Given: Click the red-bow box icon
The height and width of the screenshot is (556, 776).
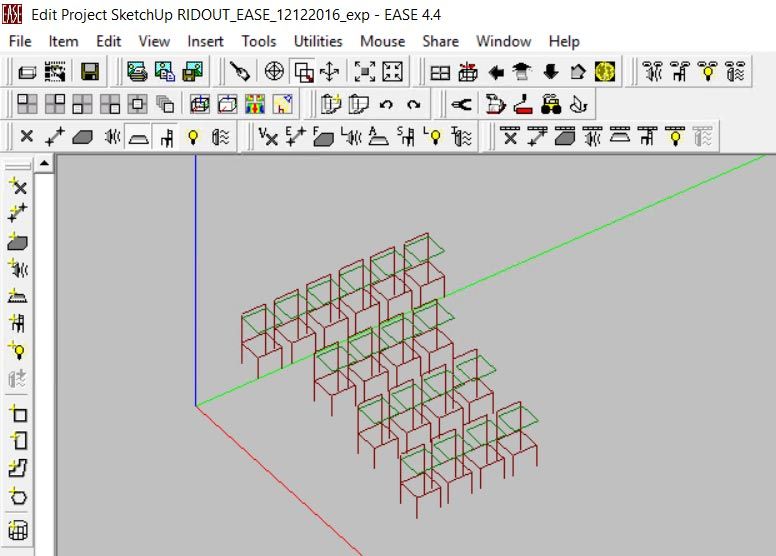Looking at the screenshot, I should tap(468, 72).
